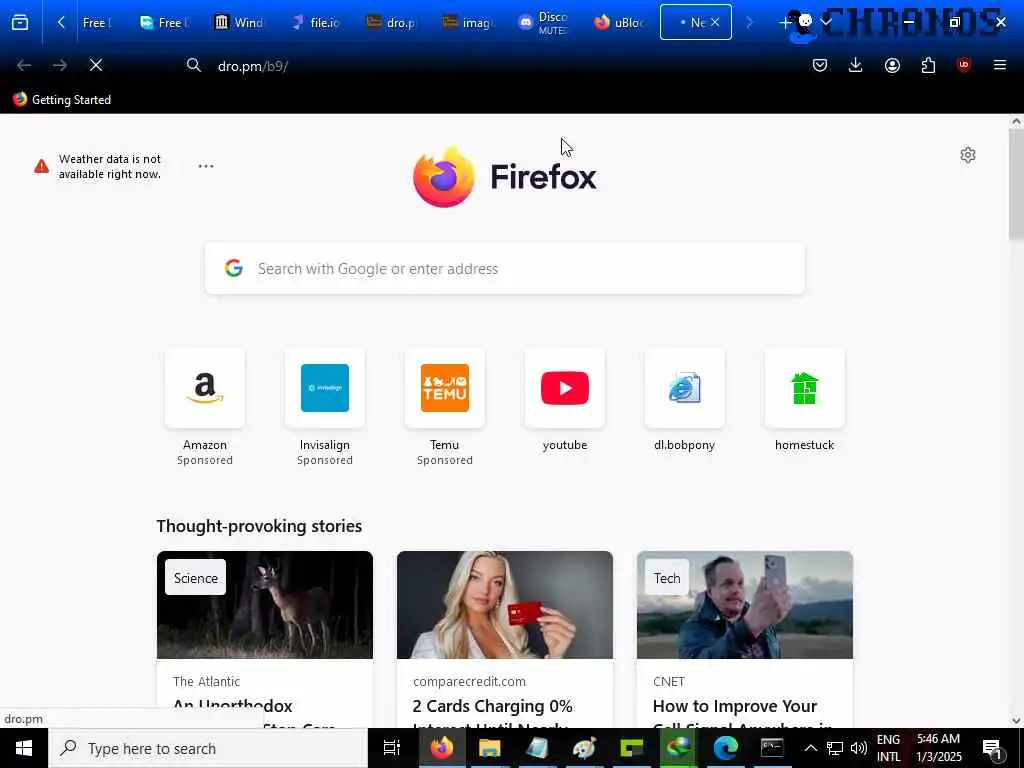
Task: Stop loading the current page
Action: [95, 65]
